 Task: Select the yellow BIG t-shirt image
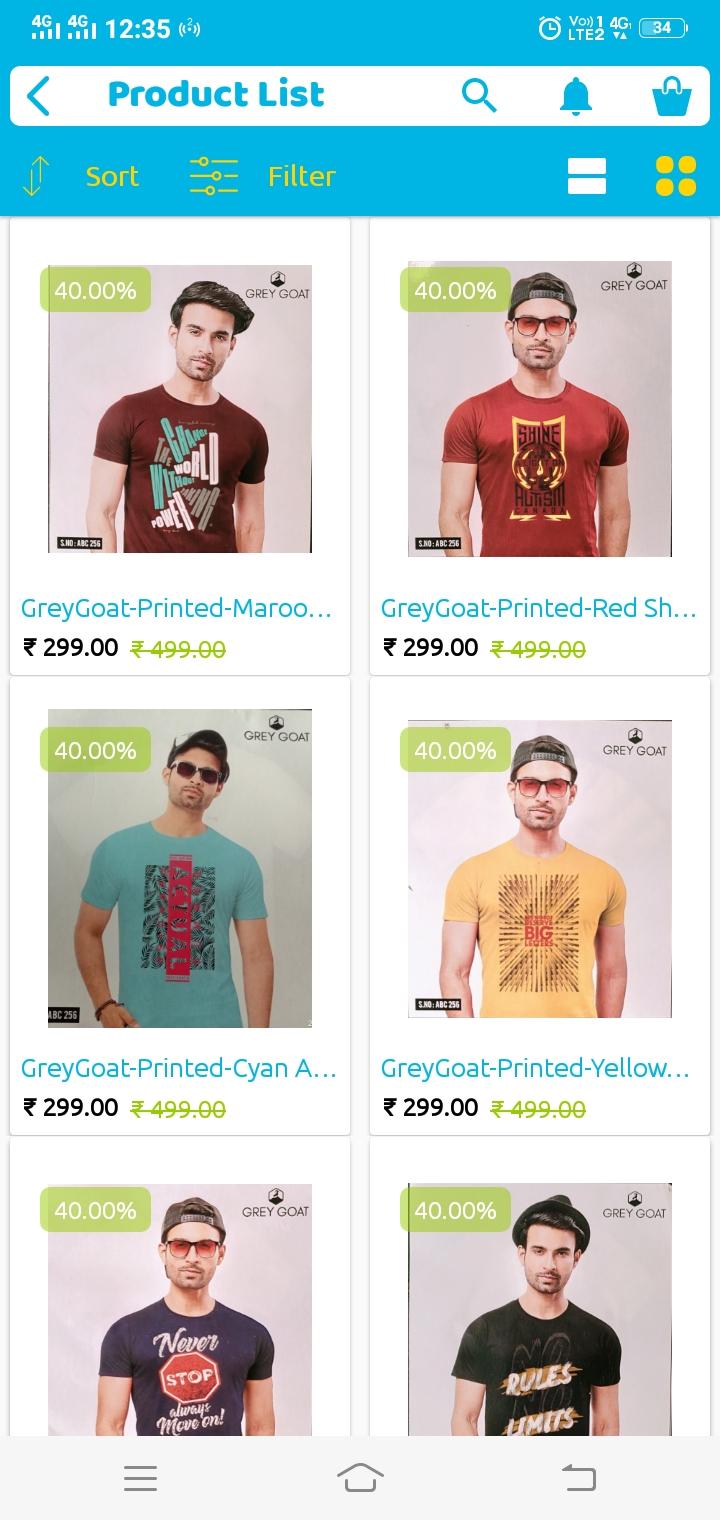pos(540,868)
